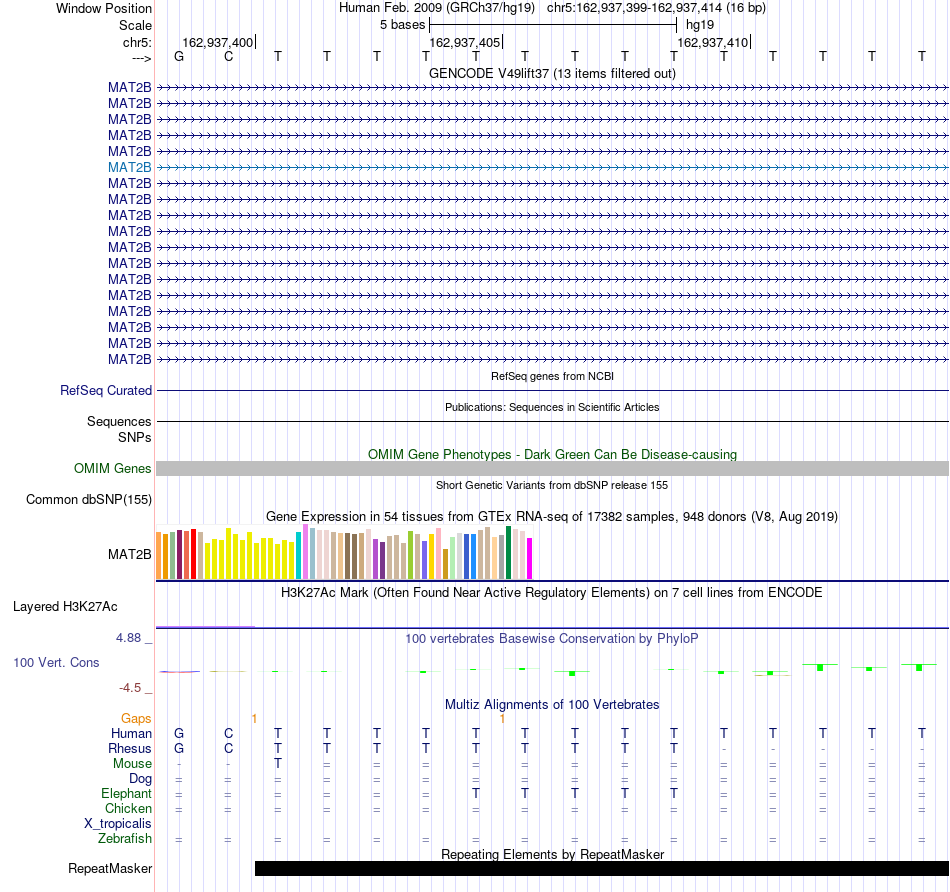The image size is (950, 892).
Task: Click the orange Gaps label
Action: click(x=136, y=718)
